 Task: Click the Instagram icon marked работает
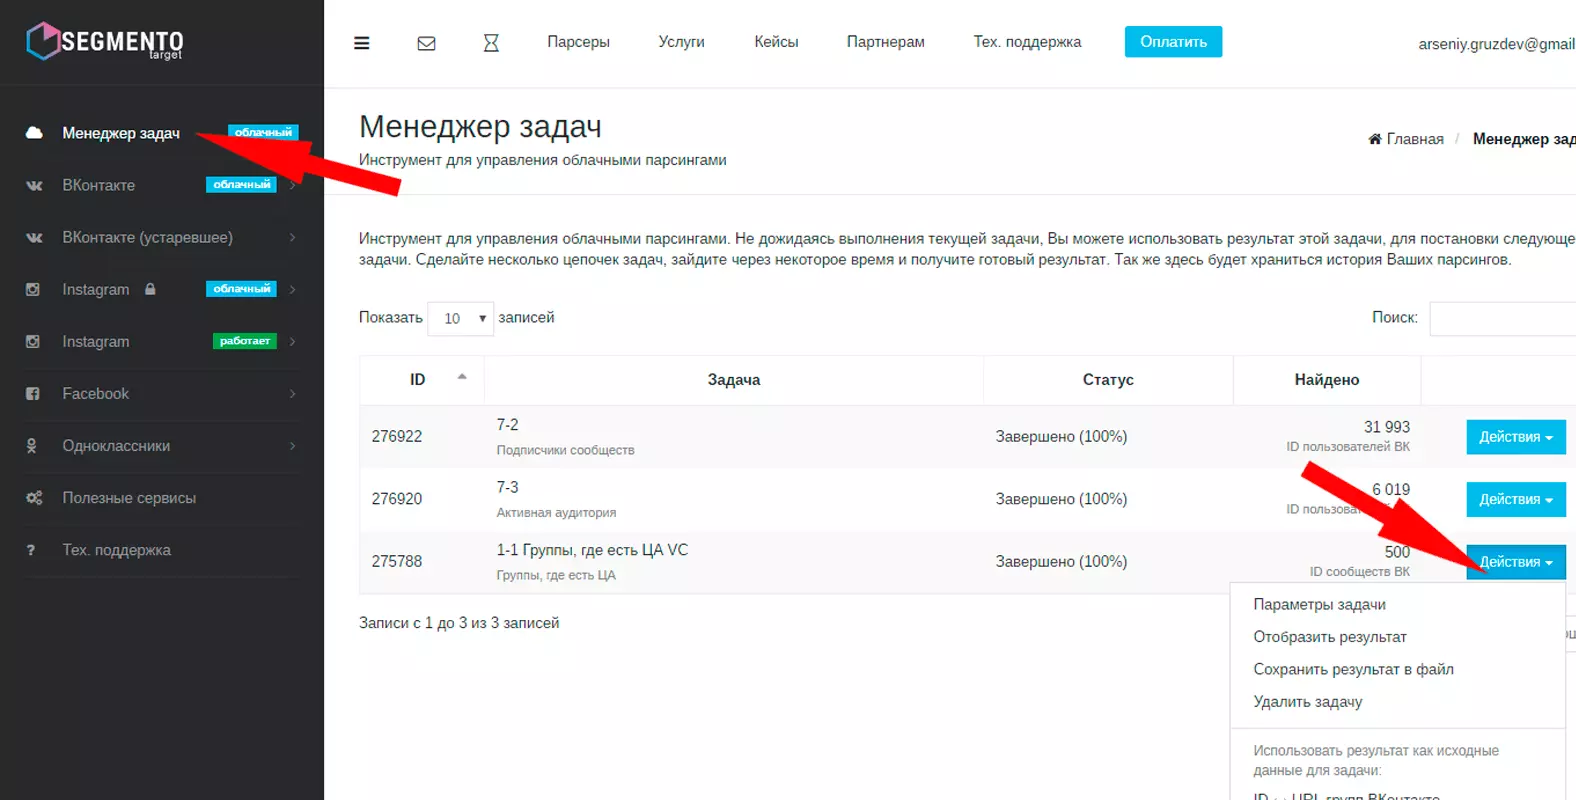pyautogui.click(x=33, y=341)
